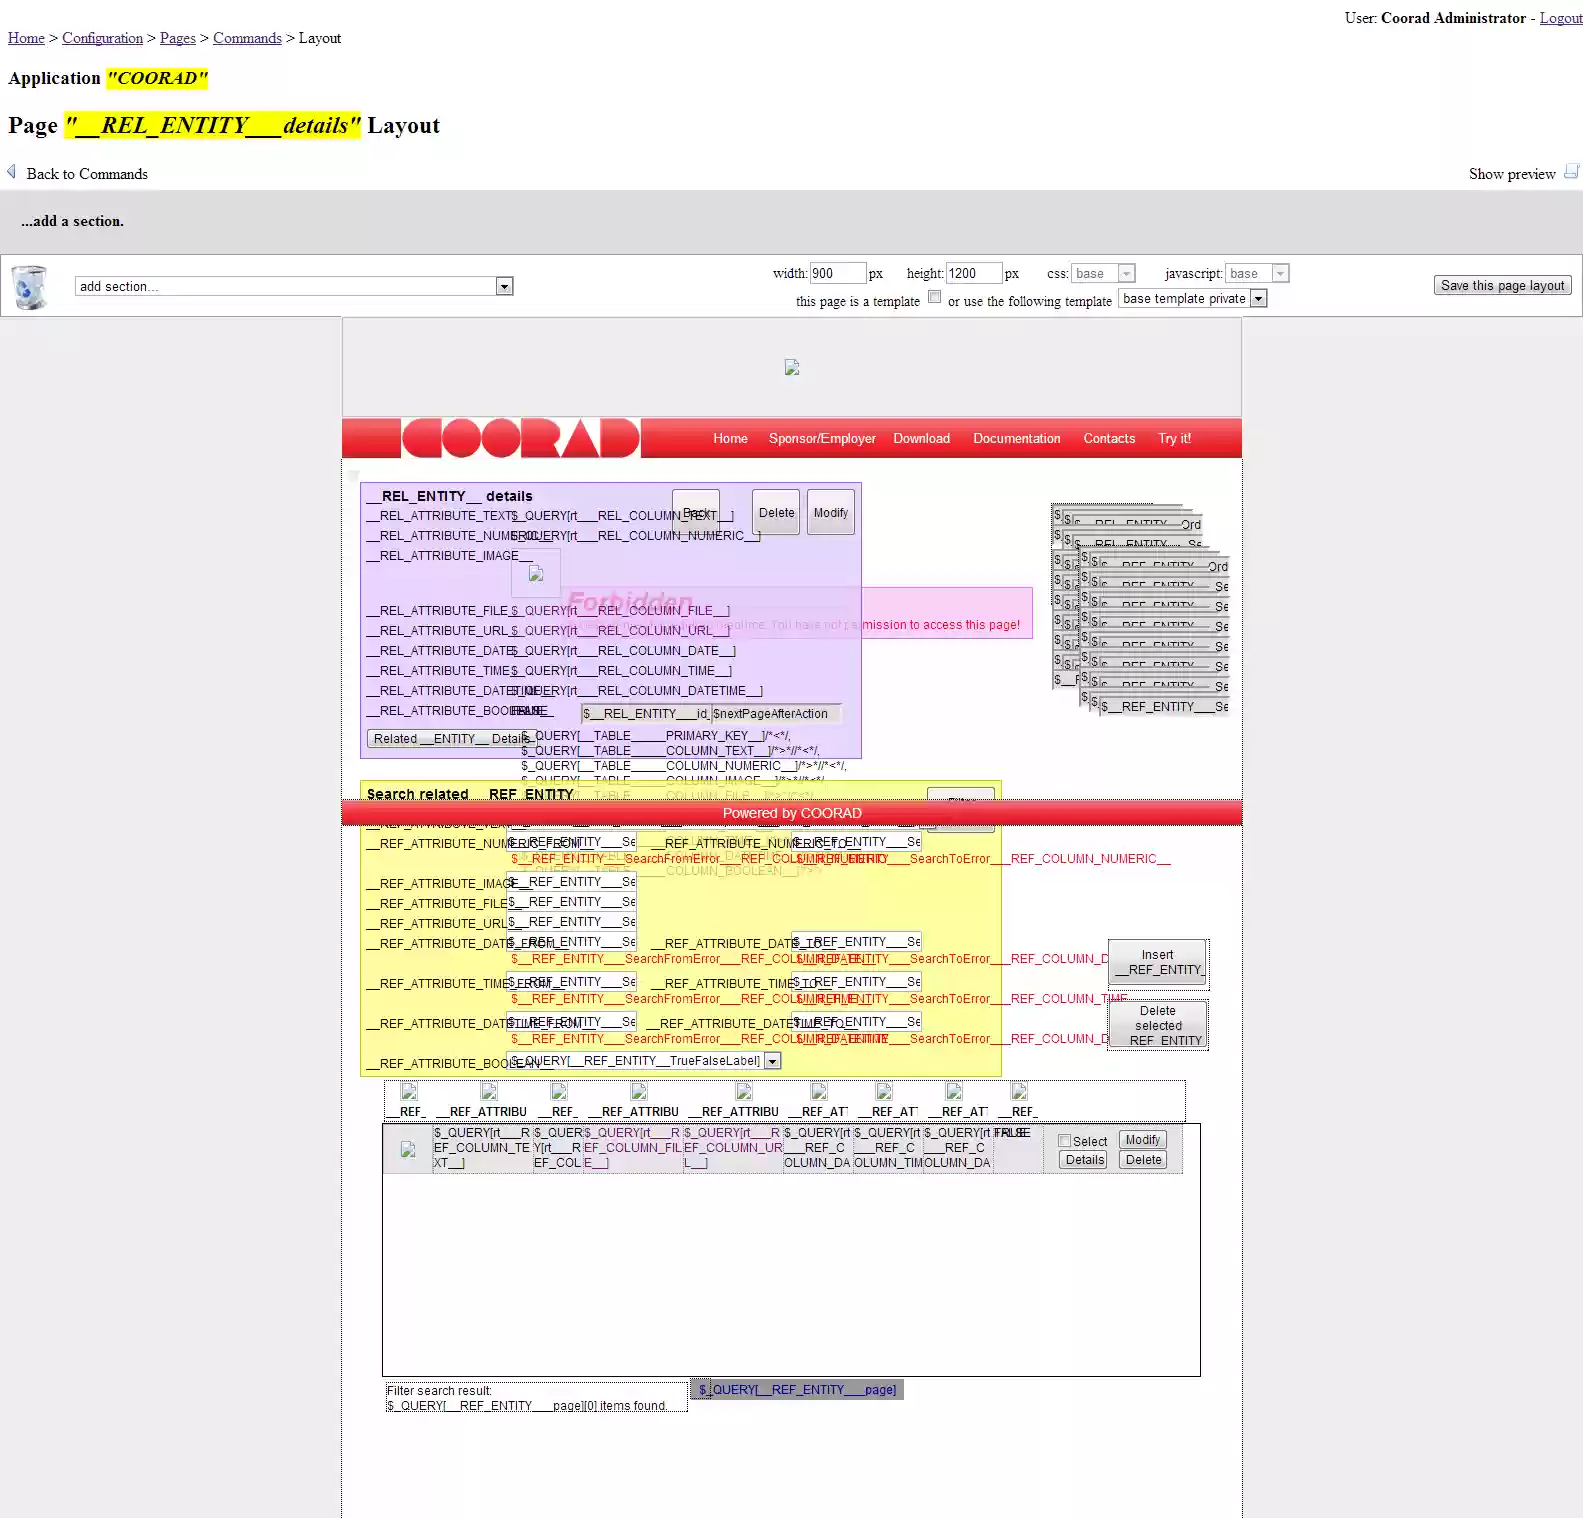Click the back arrow beside Back to Commands

pyautogui.click(x=12, y=172)
